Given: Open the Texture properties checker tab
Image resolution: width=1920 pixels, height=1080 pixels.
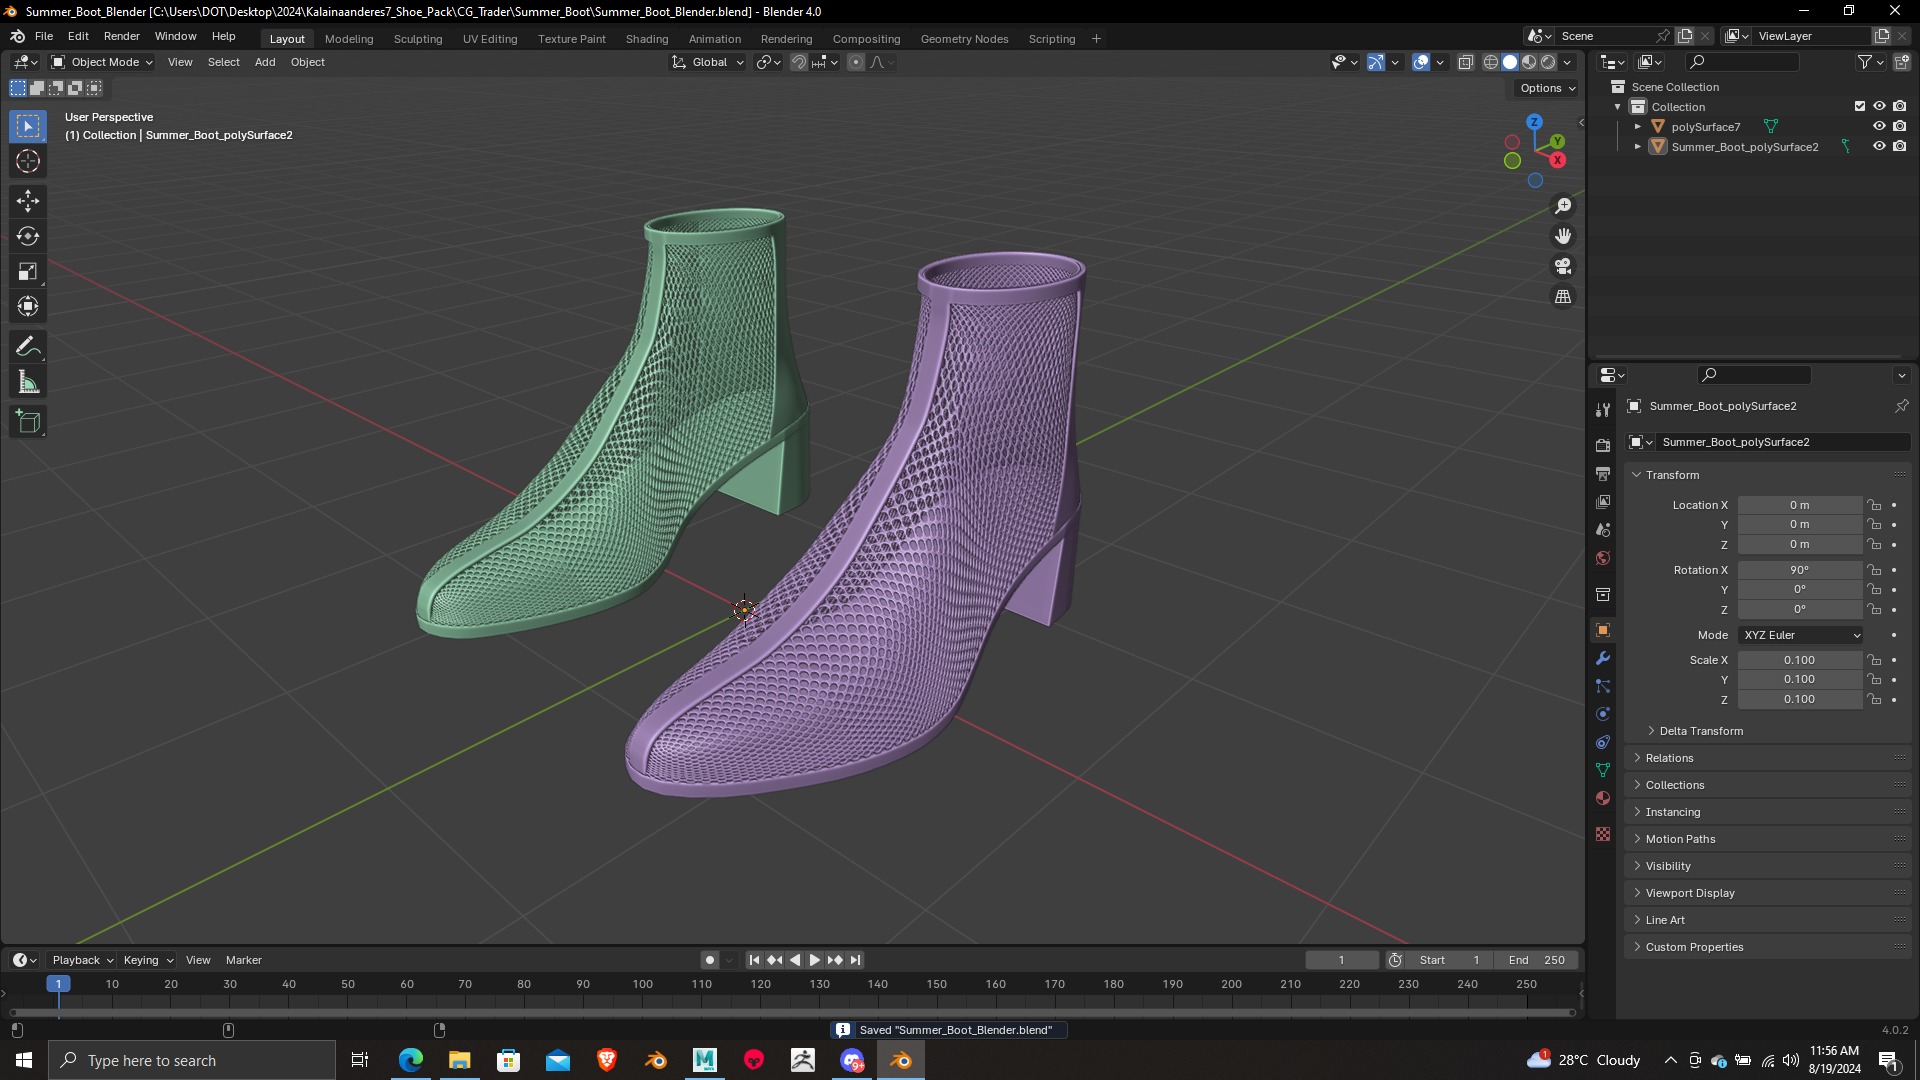Looking at the screenshot, I should 1603,834.
